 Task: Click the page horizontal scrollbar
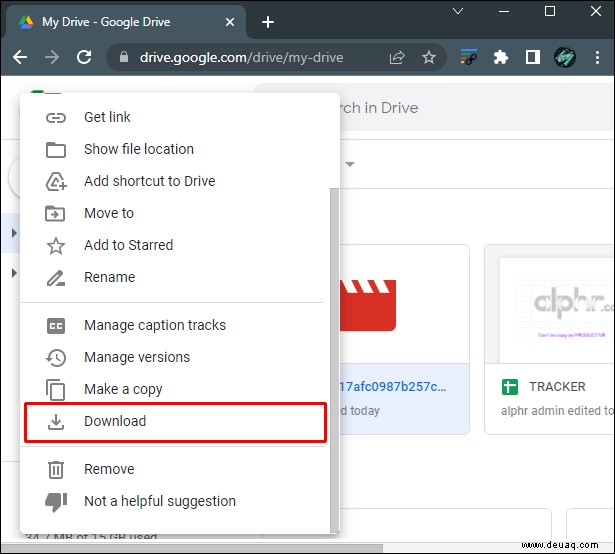[192, 548]
